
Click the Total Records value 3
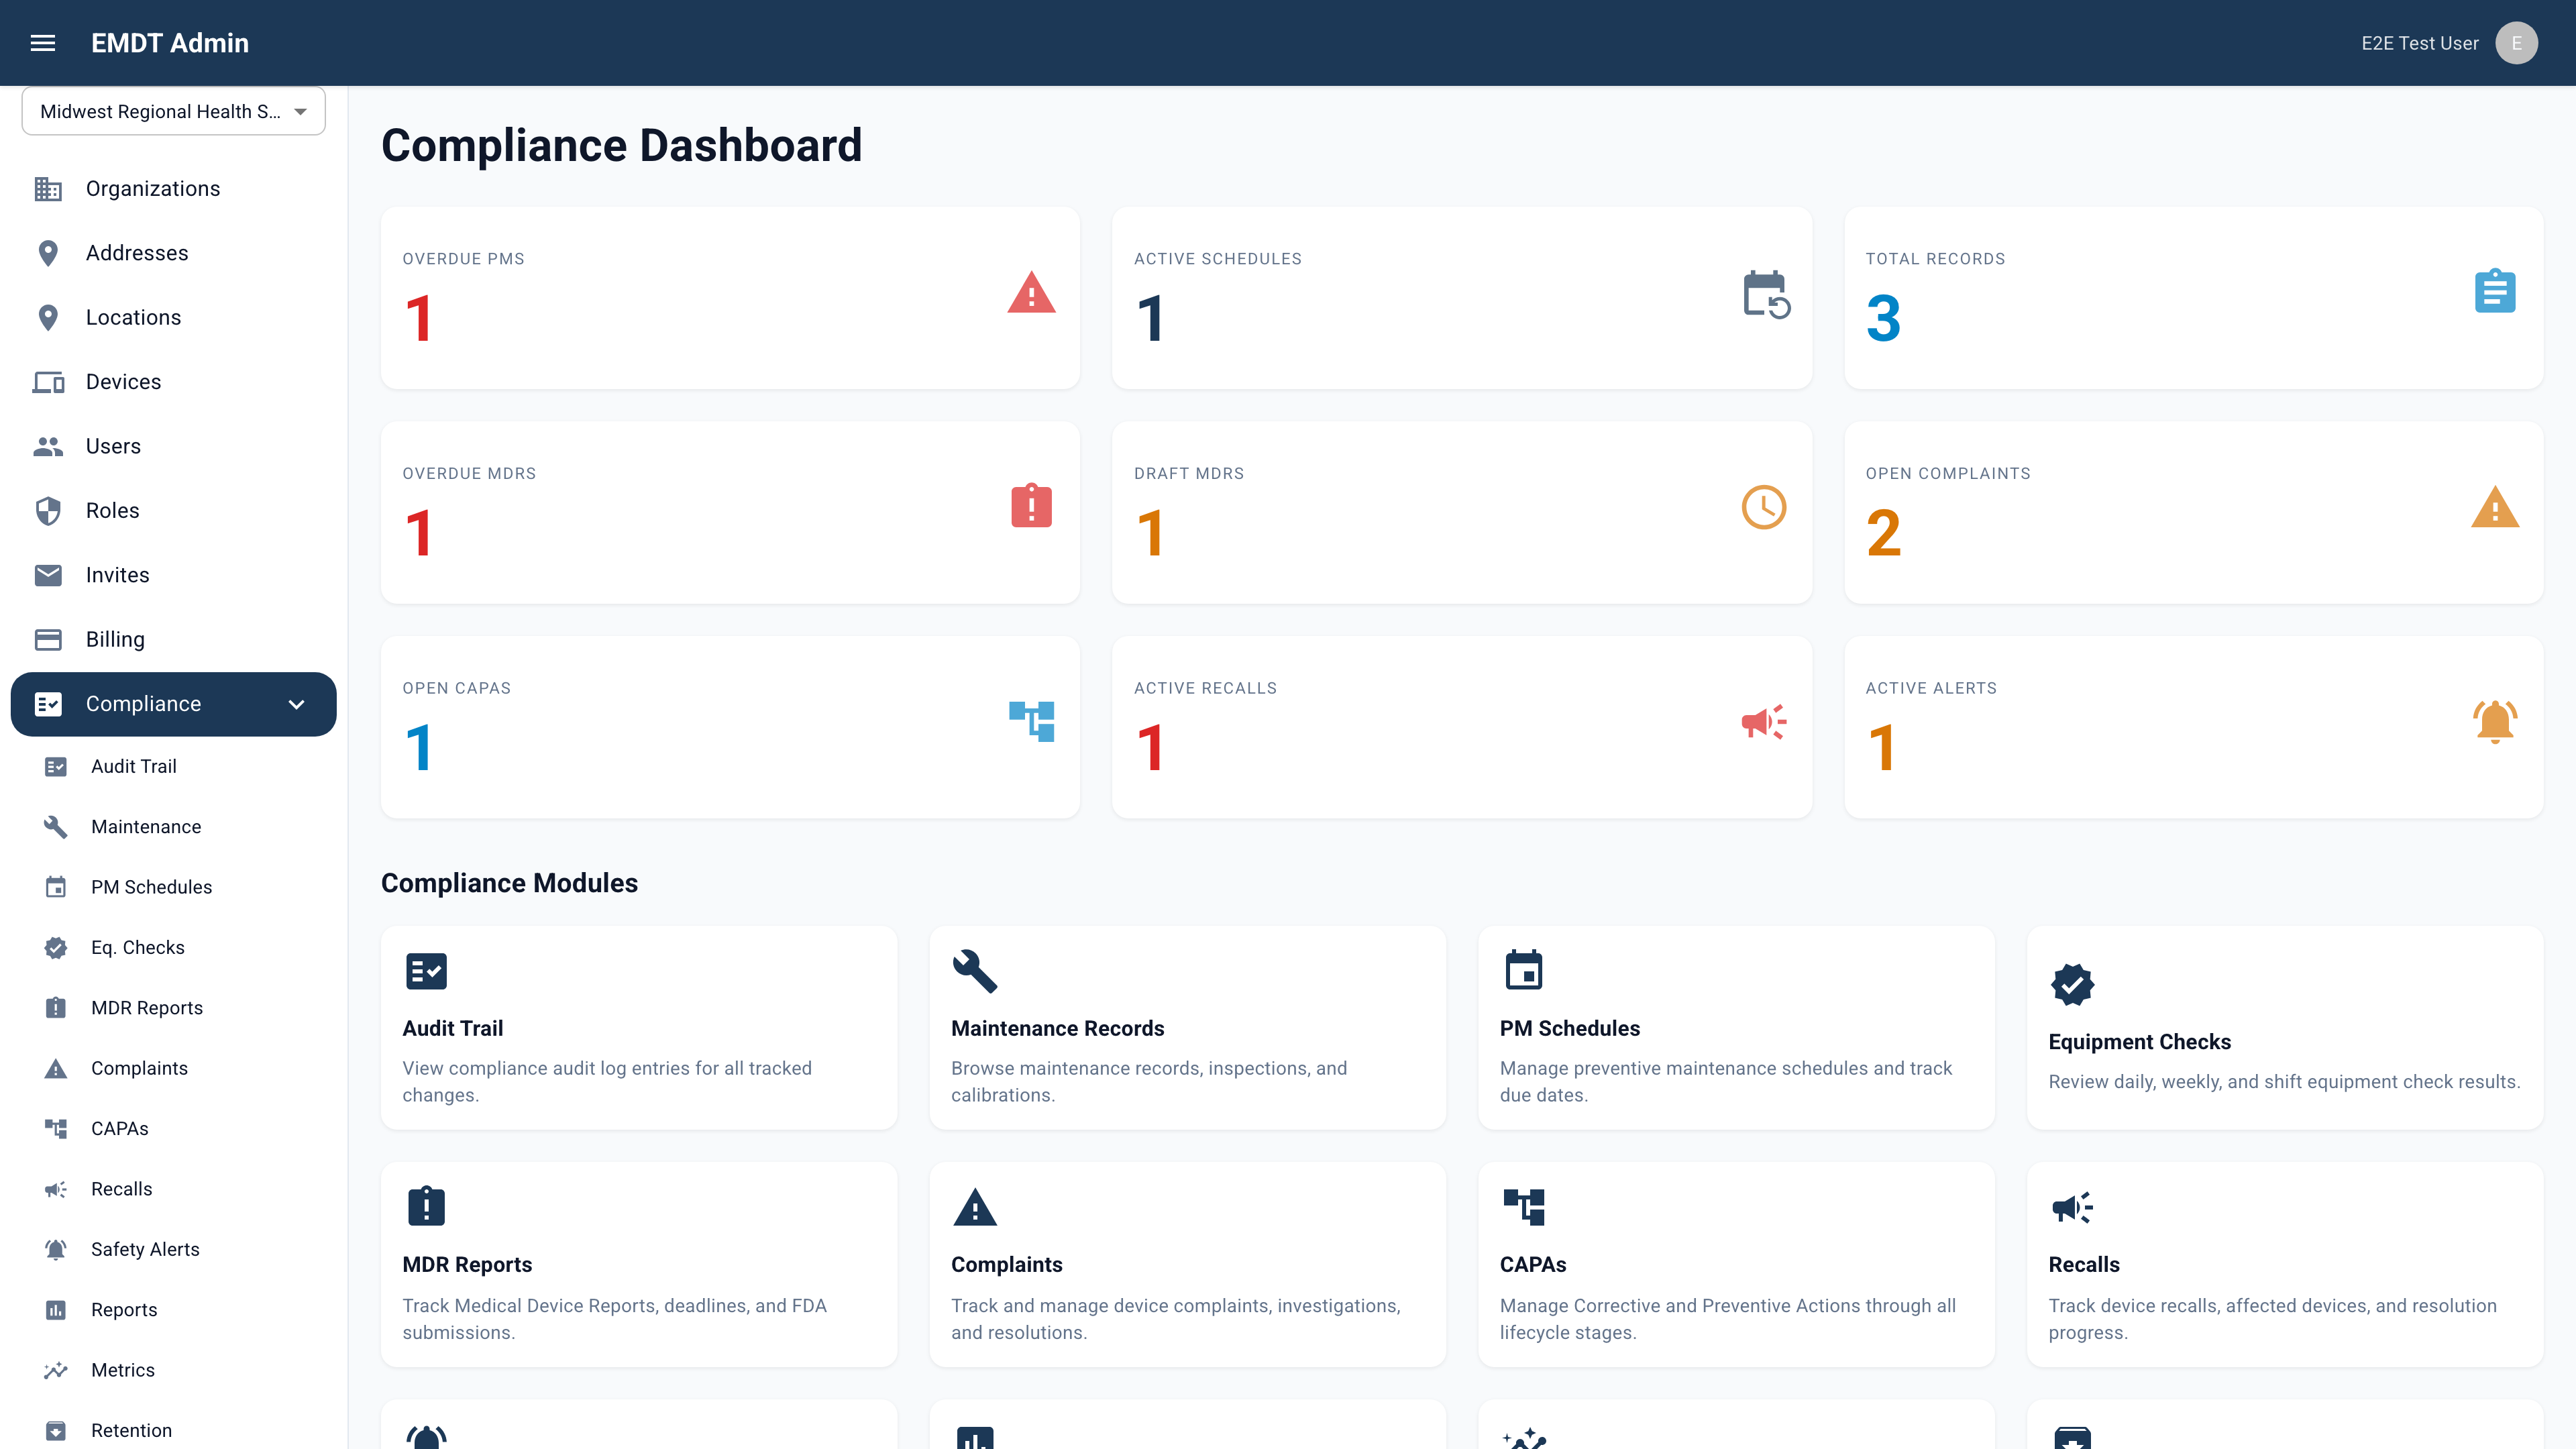(1883, 319)
